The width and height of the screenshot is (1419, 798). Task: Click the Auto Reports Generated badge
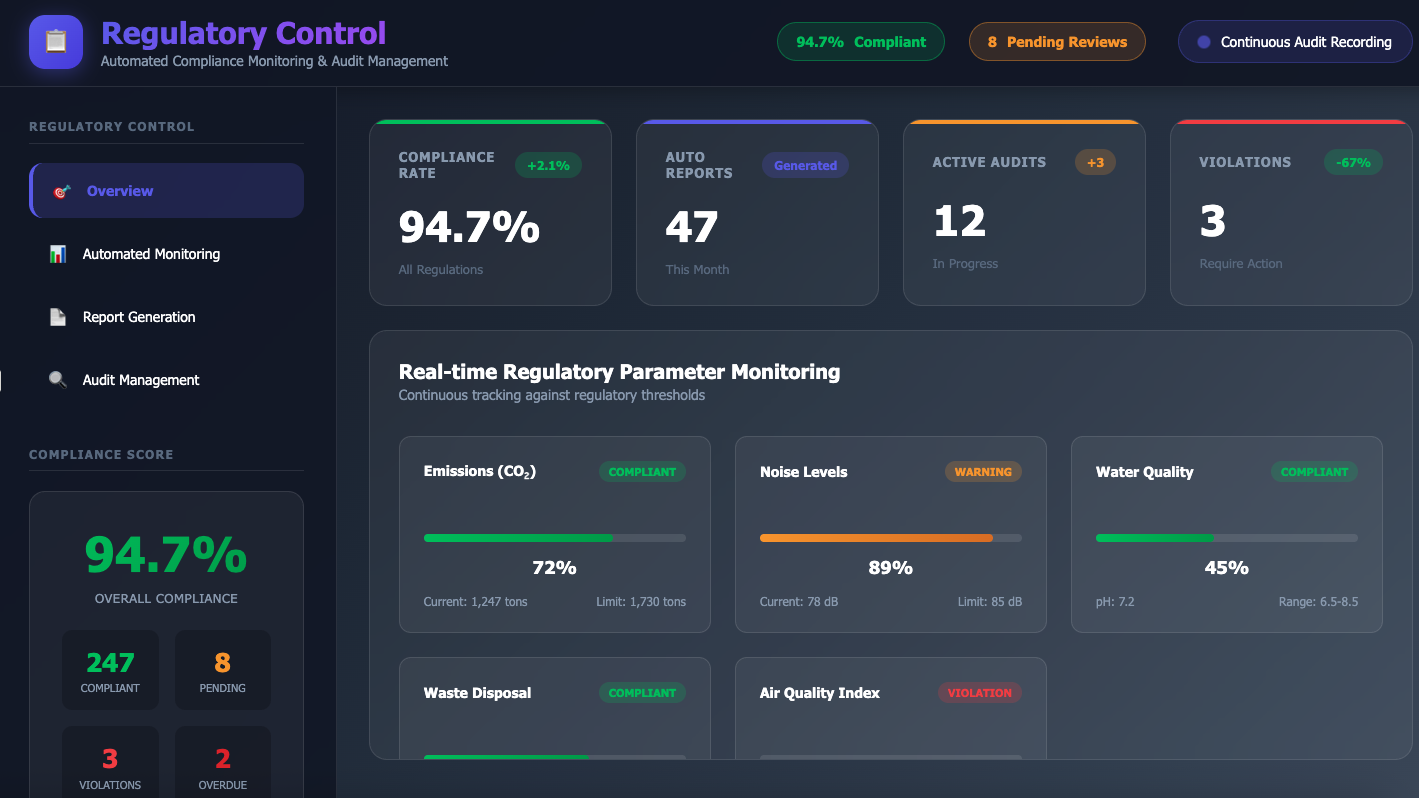click(805, 165)
